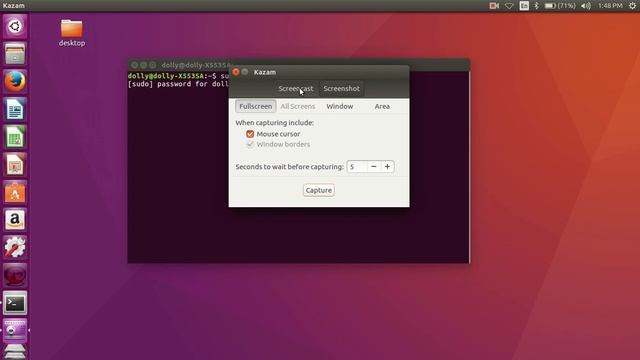This screenshot has height=360, width=640.
Task: Click the sudo password prompt line in terminal
Action: [x=178, y=84]
